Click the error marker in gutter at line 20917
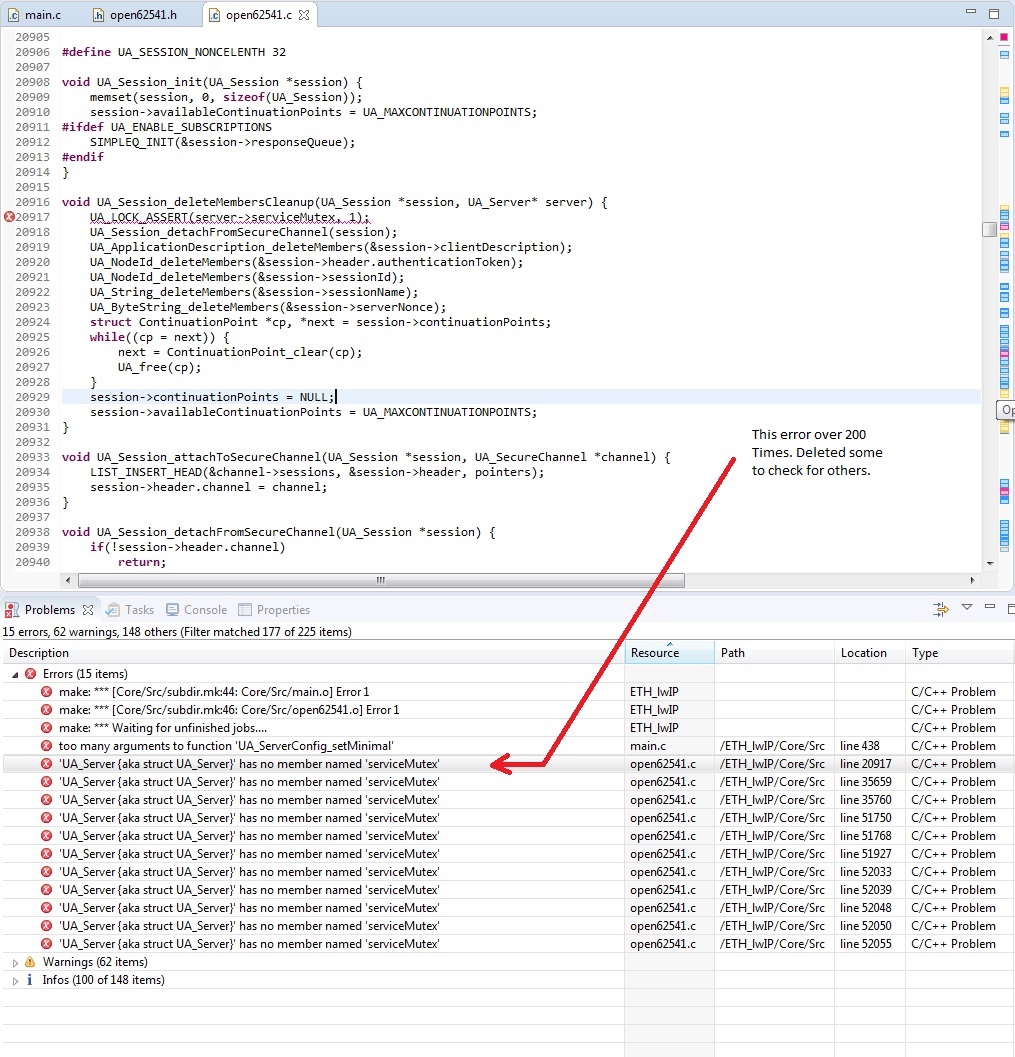Screen dimensions: 1015x1057 coord(9,217)
